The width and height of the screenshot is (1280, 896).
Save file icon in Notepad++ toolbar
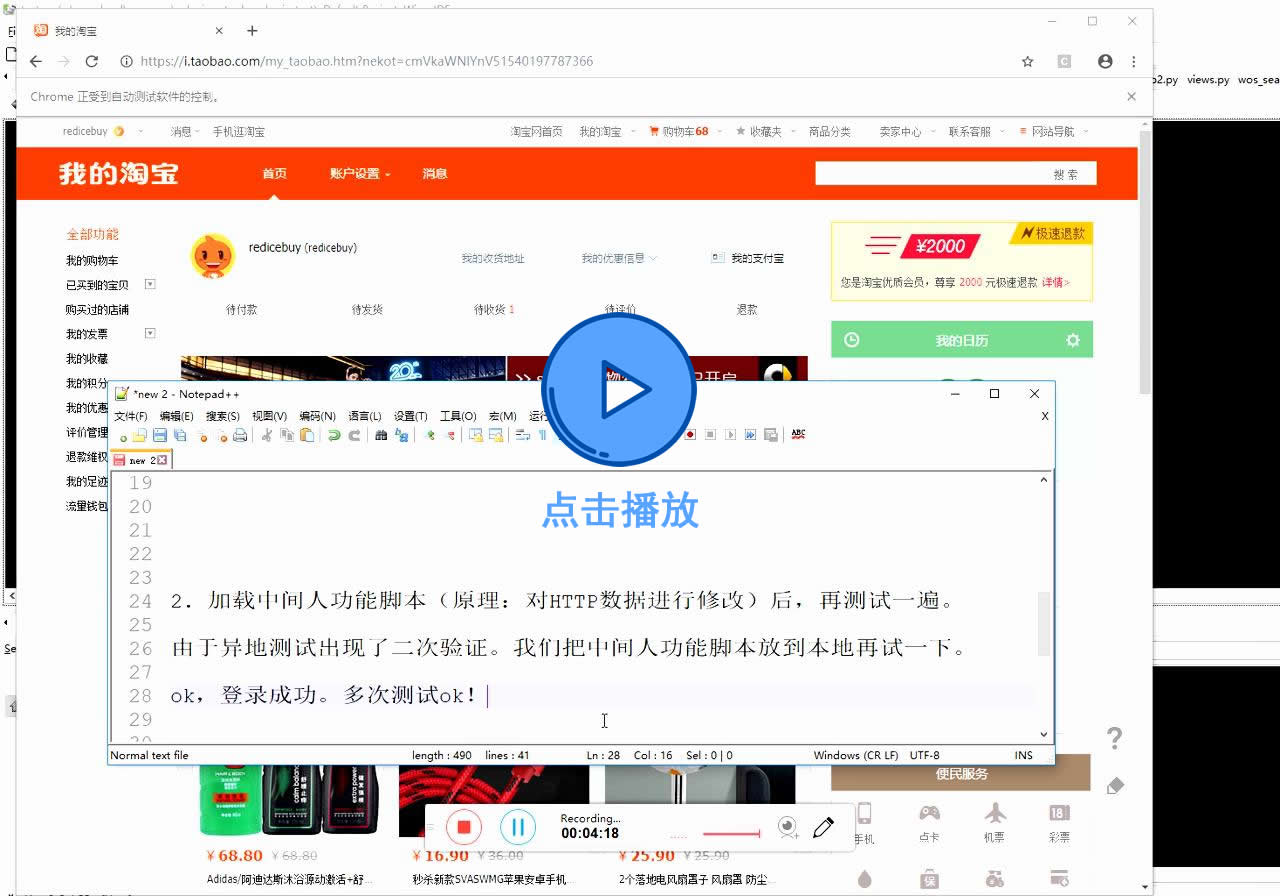pyautogui.click(x=159, y=435)
